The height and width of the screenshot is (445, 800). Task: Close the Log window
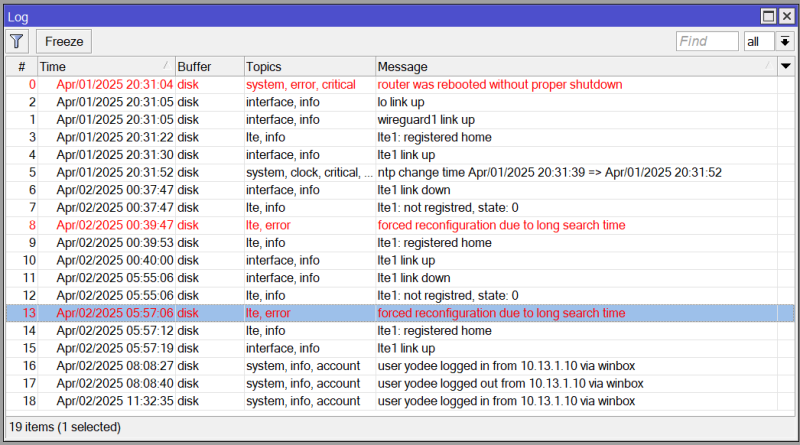coord(787,16)
